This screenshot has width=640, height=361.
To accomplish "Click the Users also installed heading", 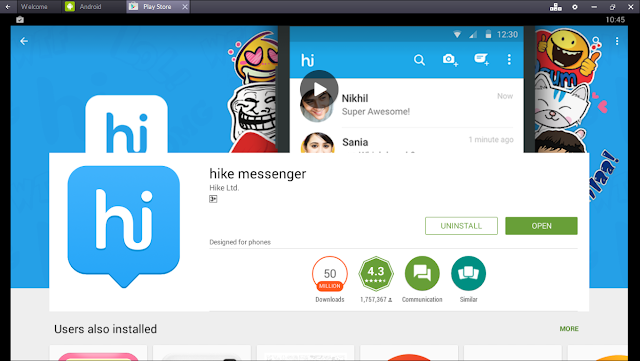I will pyautogui.click(x=105, y=329).
